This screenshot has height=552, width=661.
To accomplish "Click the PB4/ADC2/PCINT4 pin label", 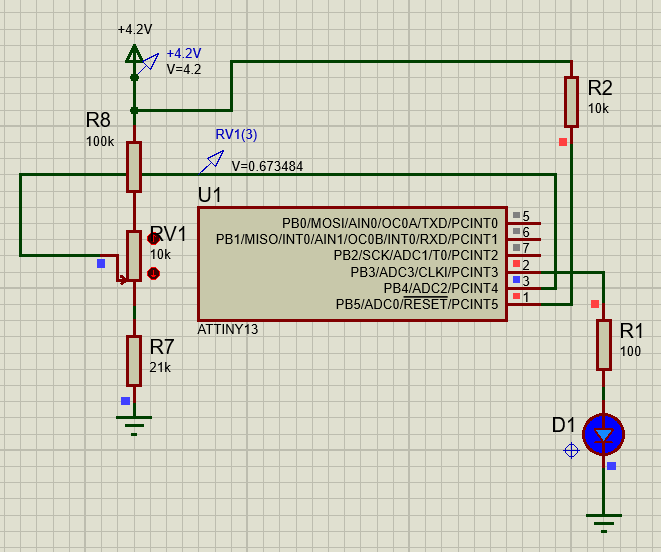I will (x=441, y=288).
